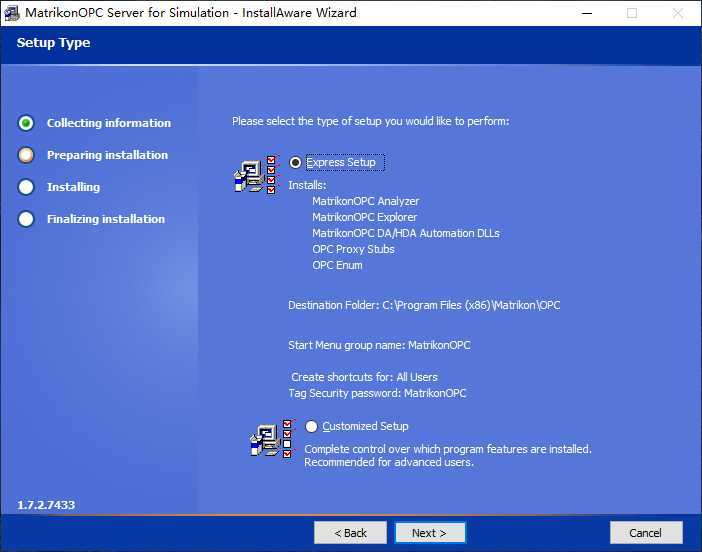Viewport: 702px width, 552px height.
Task: Click 'Complete control over which program features' description
Action: pyautogui.click(x=448, y=449)
